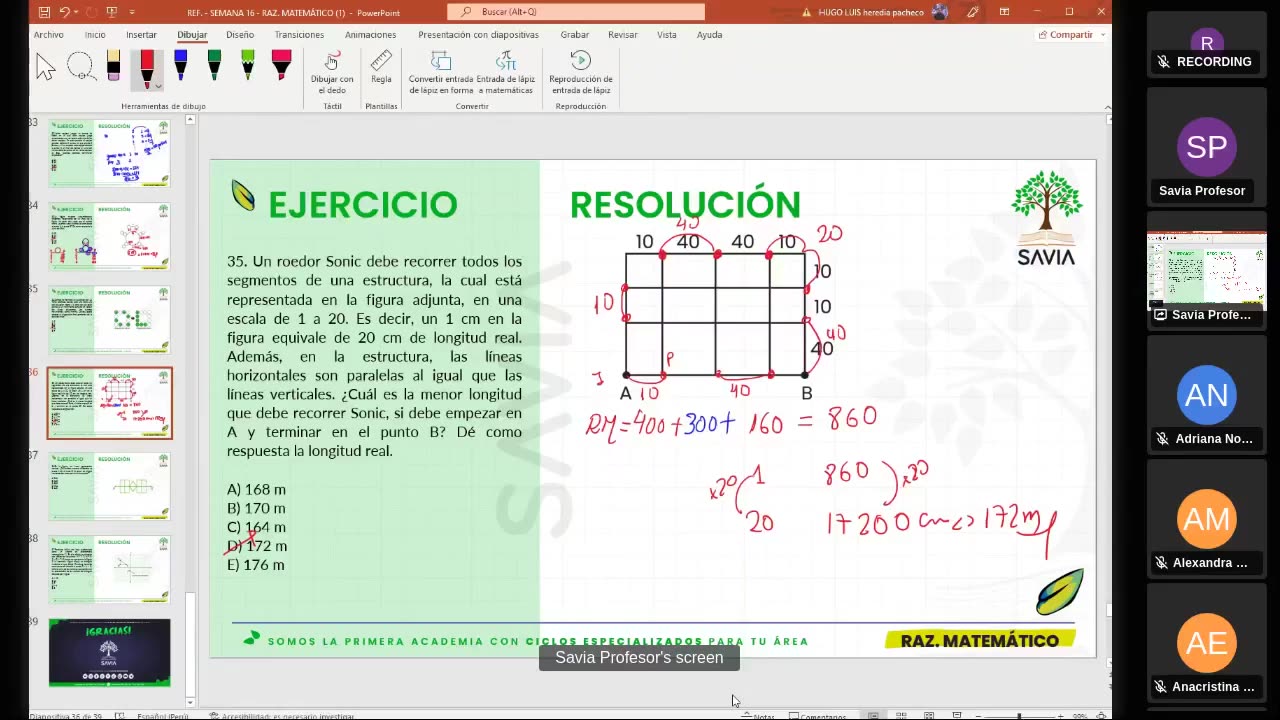Click the pen-sparkle icon beside account avatar
The image size is (1280, 720).
point(973,12)
